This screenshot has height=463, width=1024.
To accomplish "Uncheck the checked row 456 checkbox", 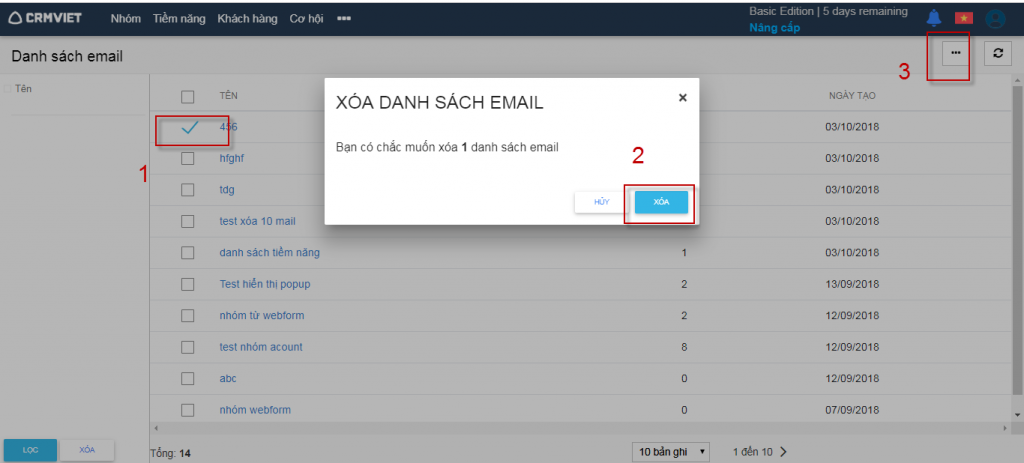I will pyautogui.click(x=188, y=127).
